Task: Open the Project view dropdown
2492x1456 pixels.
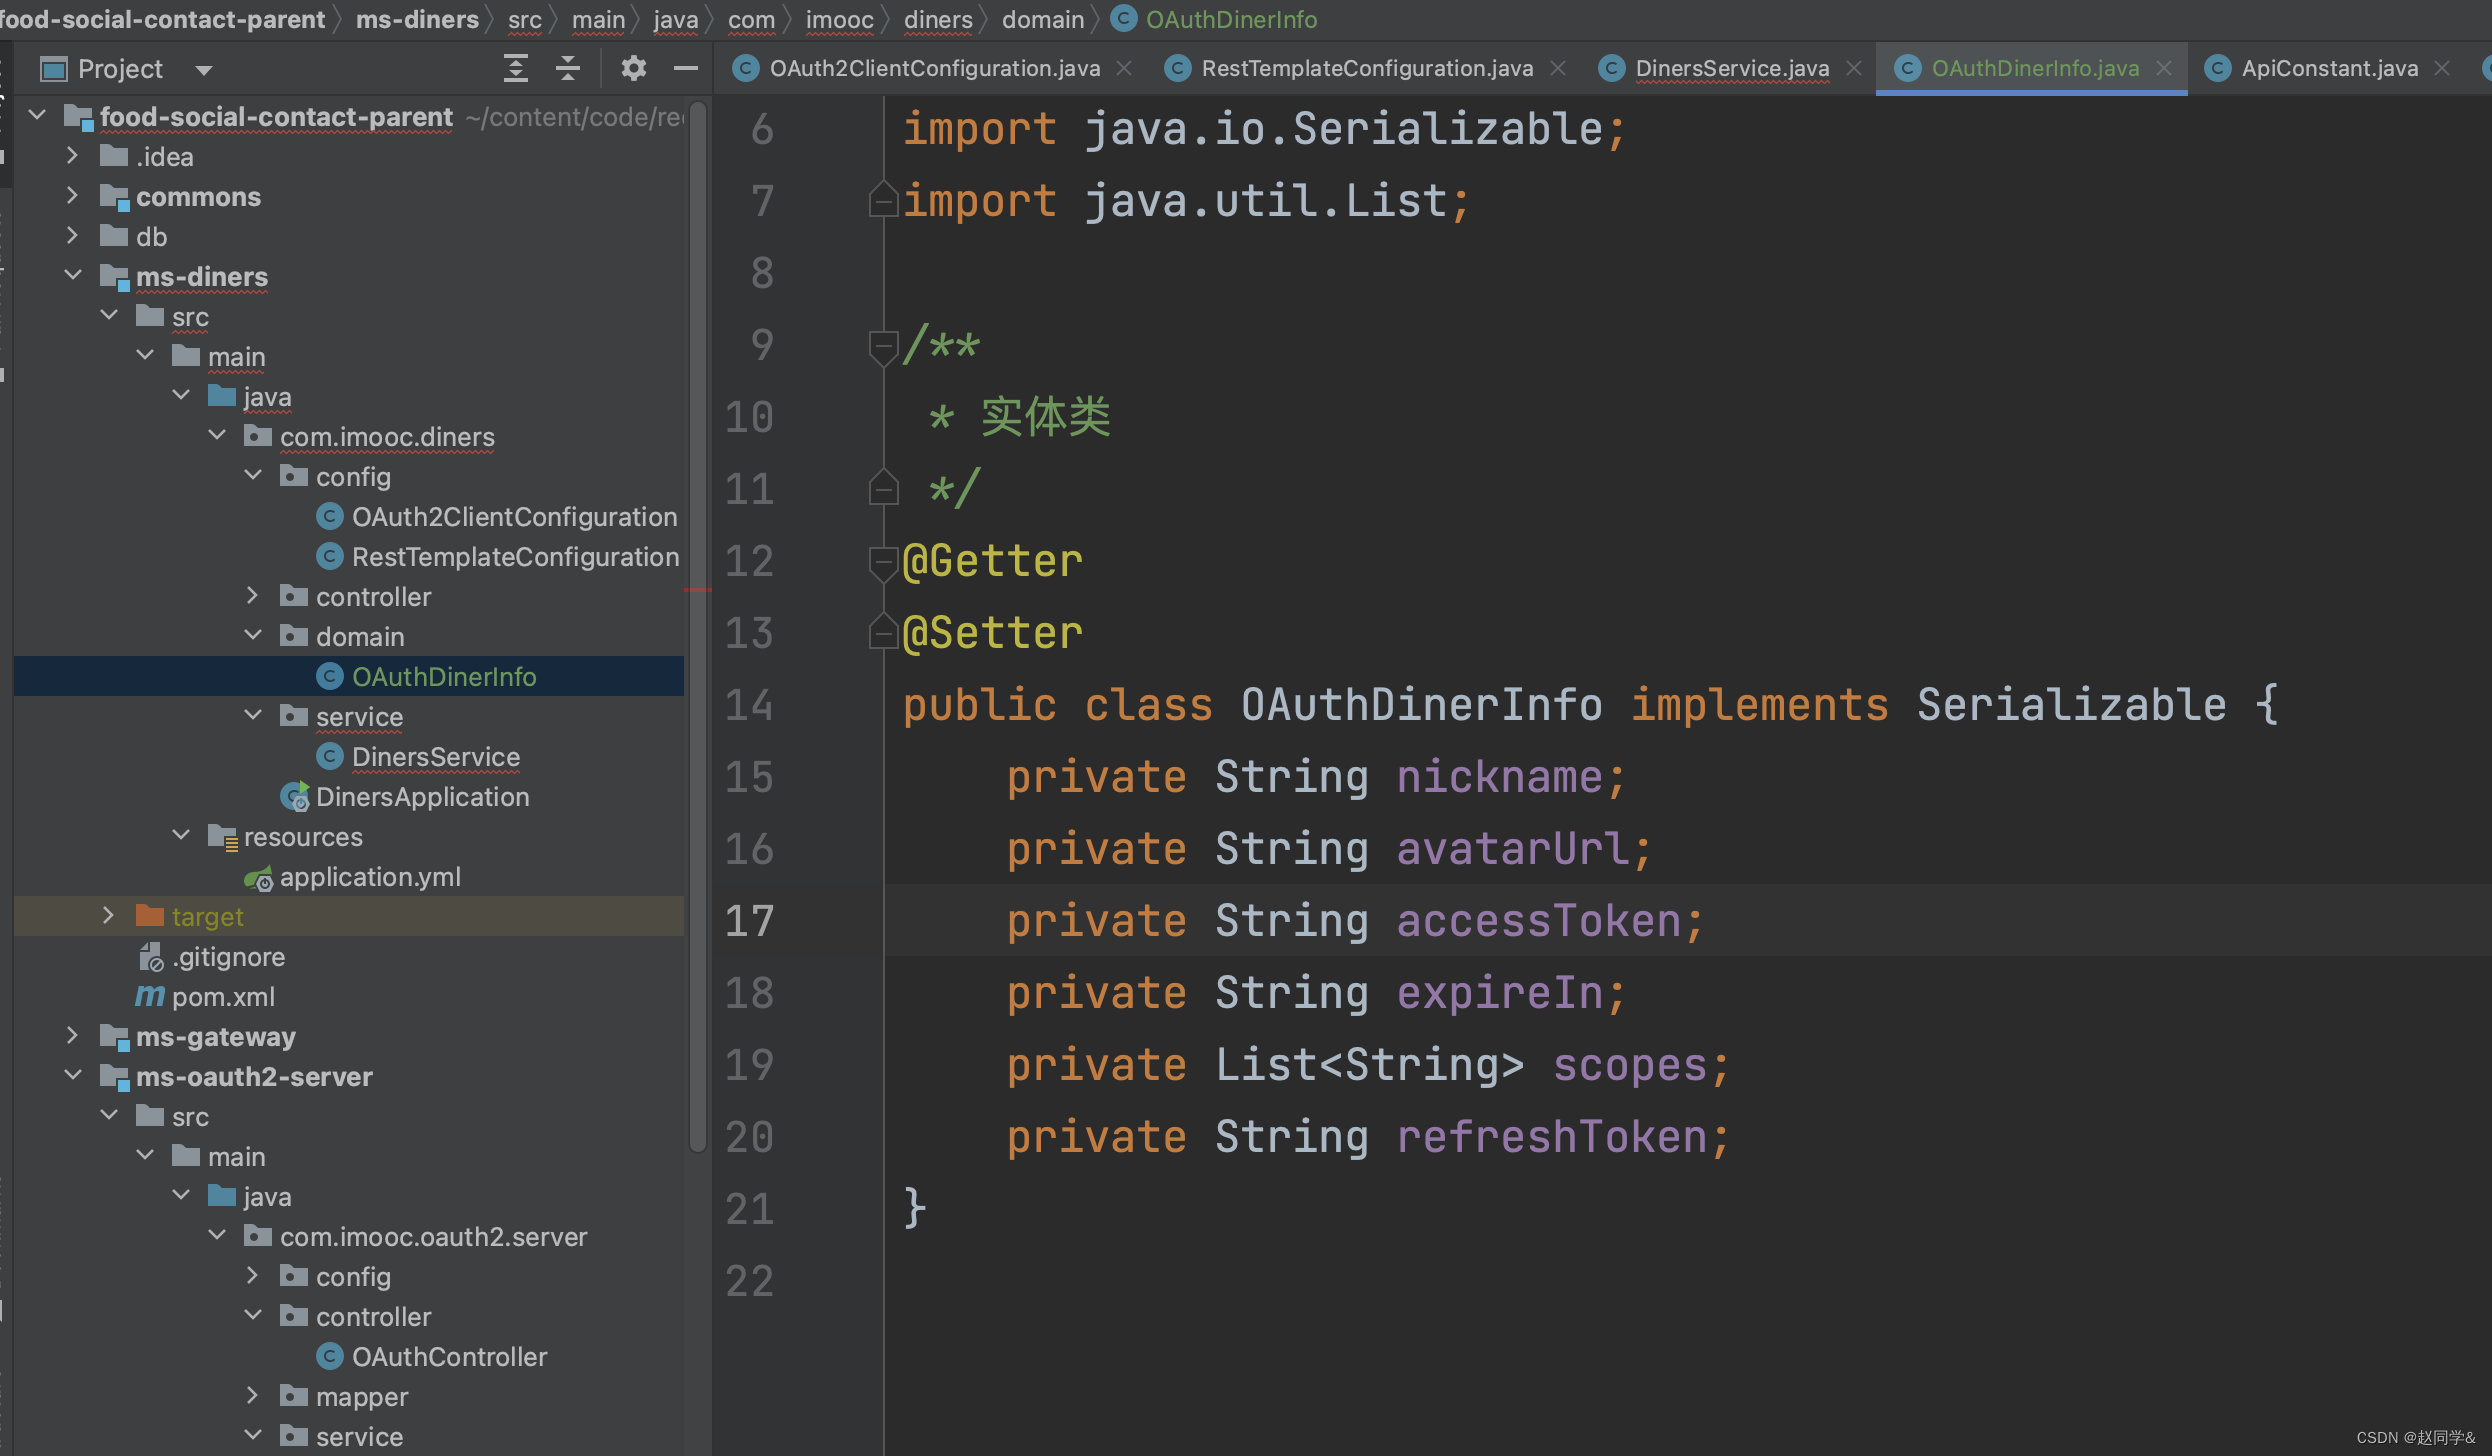Action: pyautogui.click(x=204, y=69)
